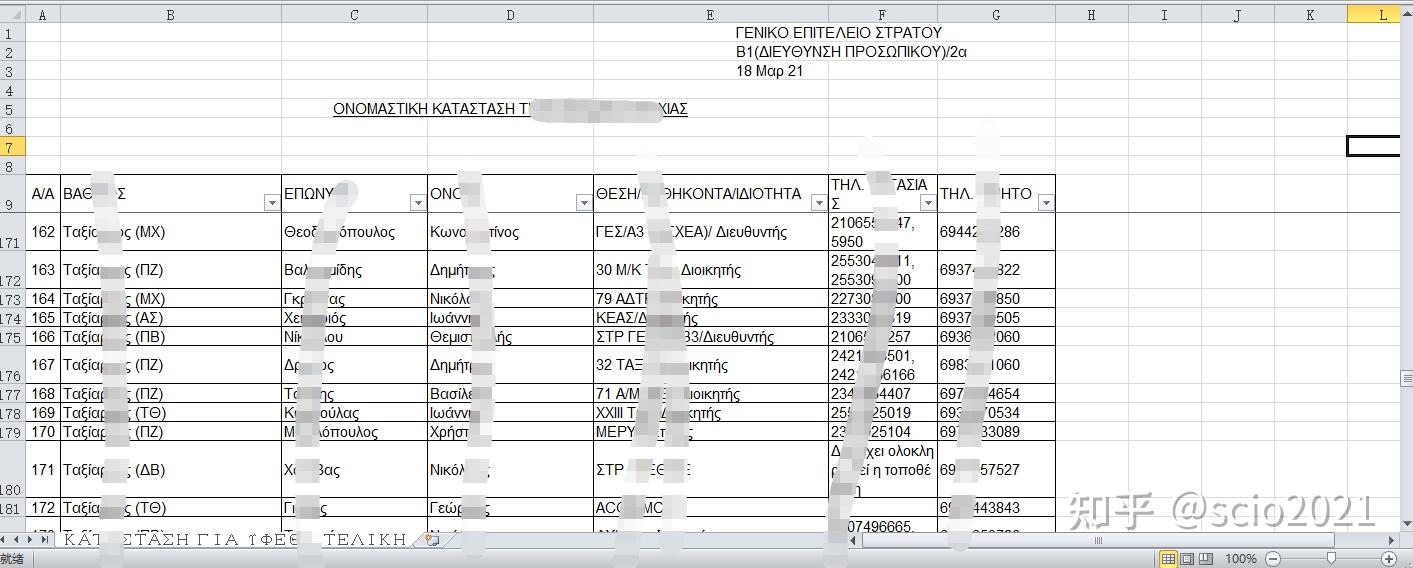Open the ΕΠΩΝΥΜΟ column filter dropdown
This screenshot has width=1413, height=568.
(417, 203)
